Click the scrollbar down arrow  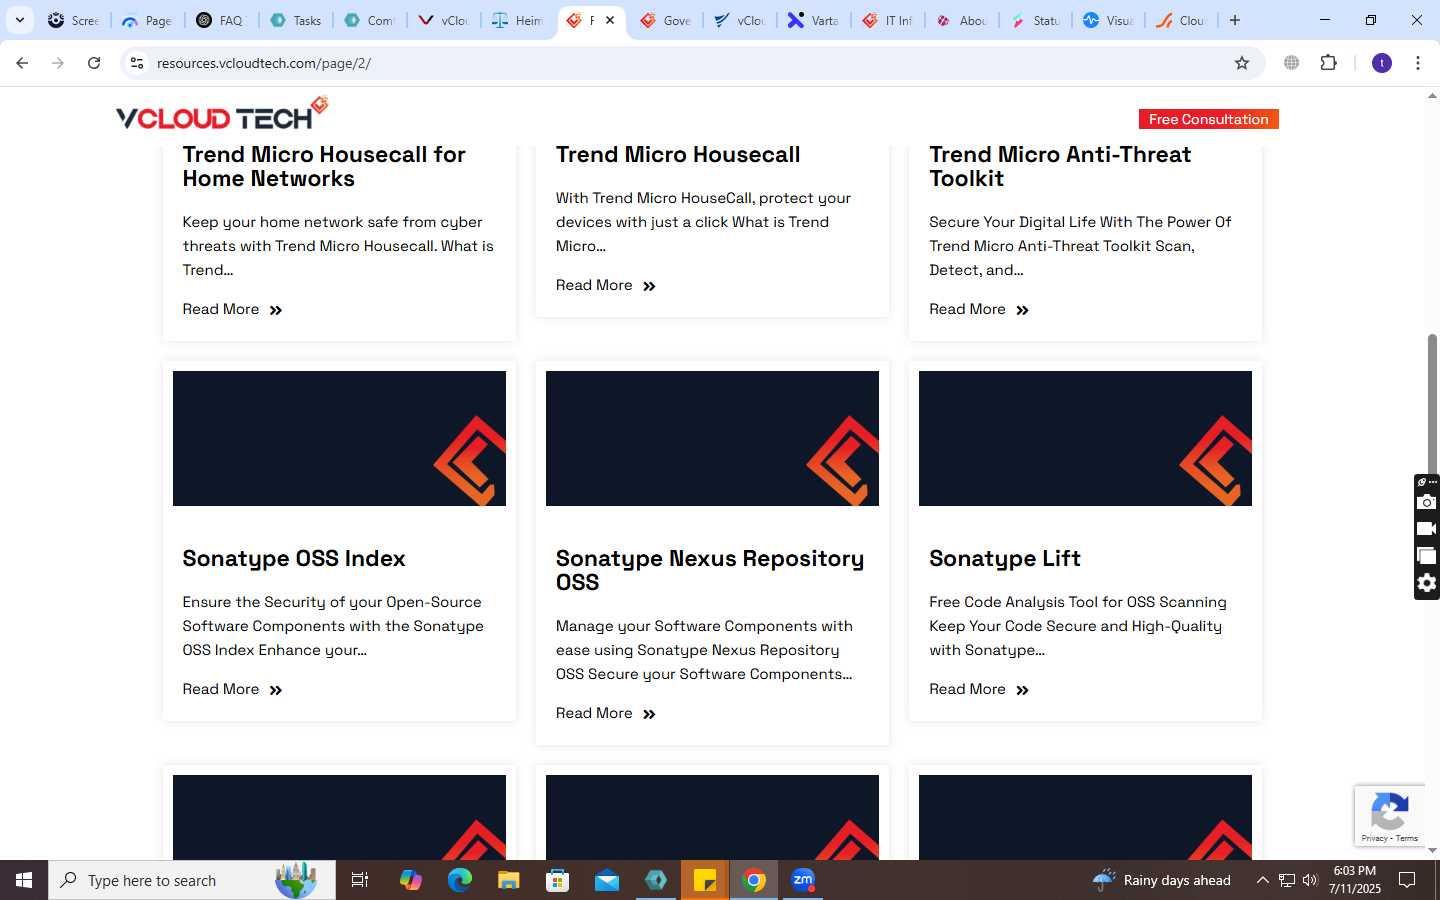tap(1432, 851)
